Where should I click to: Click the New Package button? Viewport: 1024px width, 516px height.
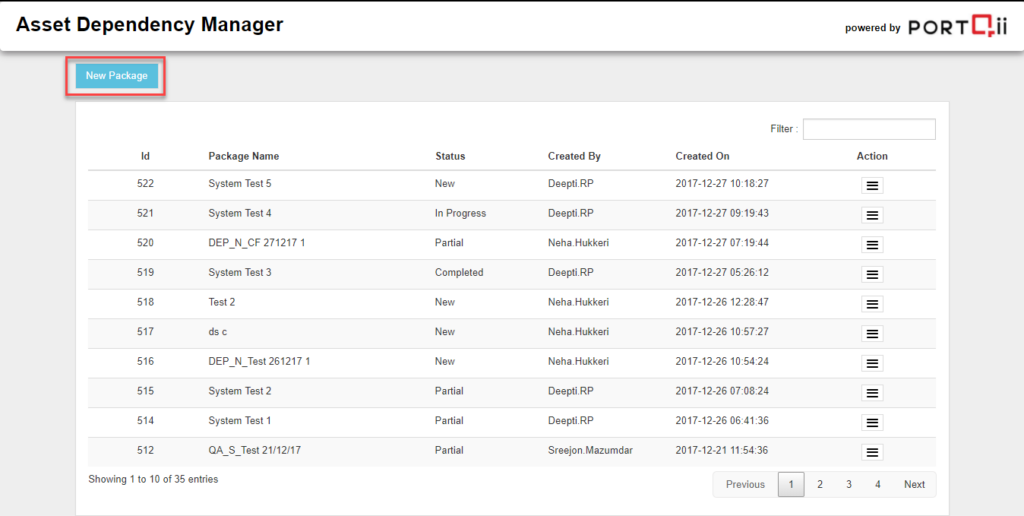[x=116, y=76]
